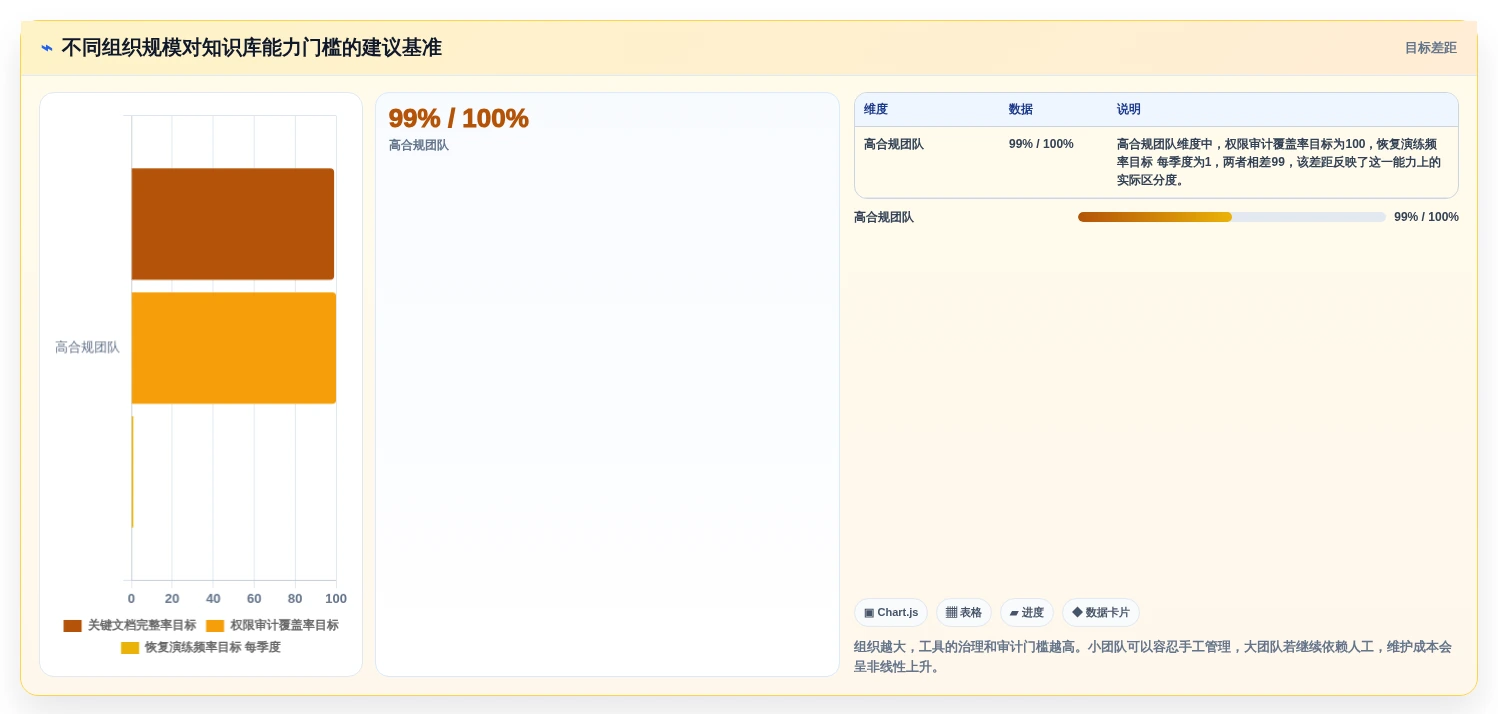Click the 高合规团队 table row cell
This screenshot has height=714, width=1498.
pyautogui.click(x=894, y=144)
